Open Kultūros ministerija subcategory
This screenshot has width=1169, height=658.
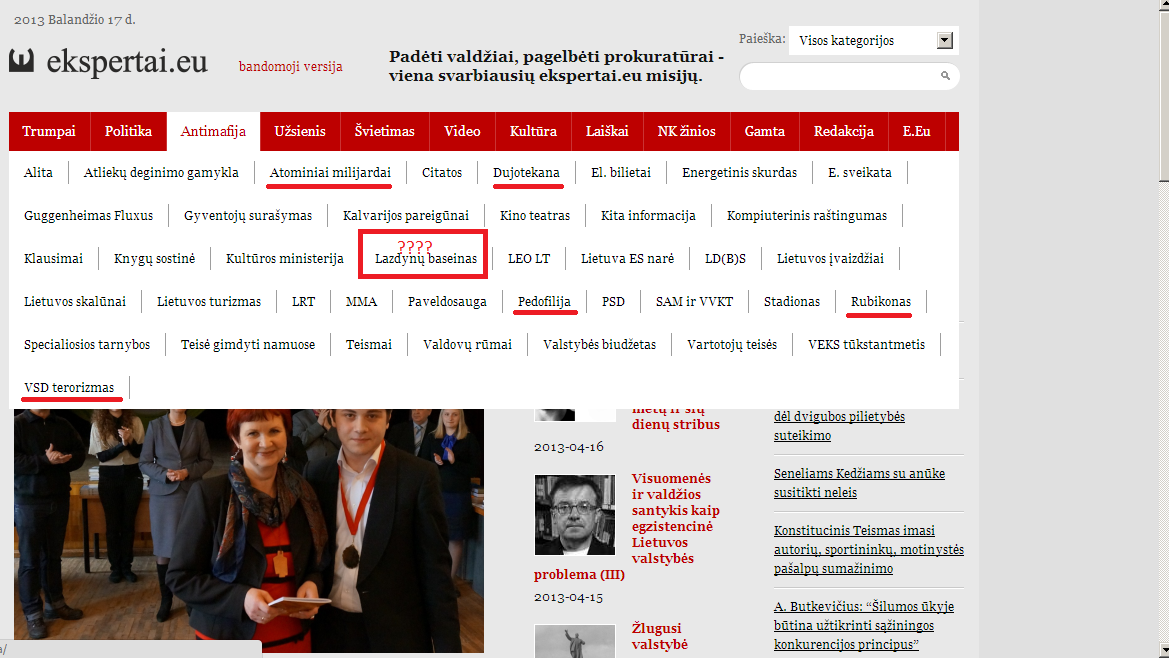[285, 259]
